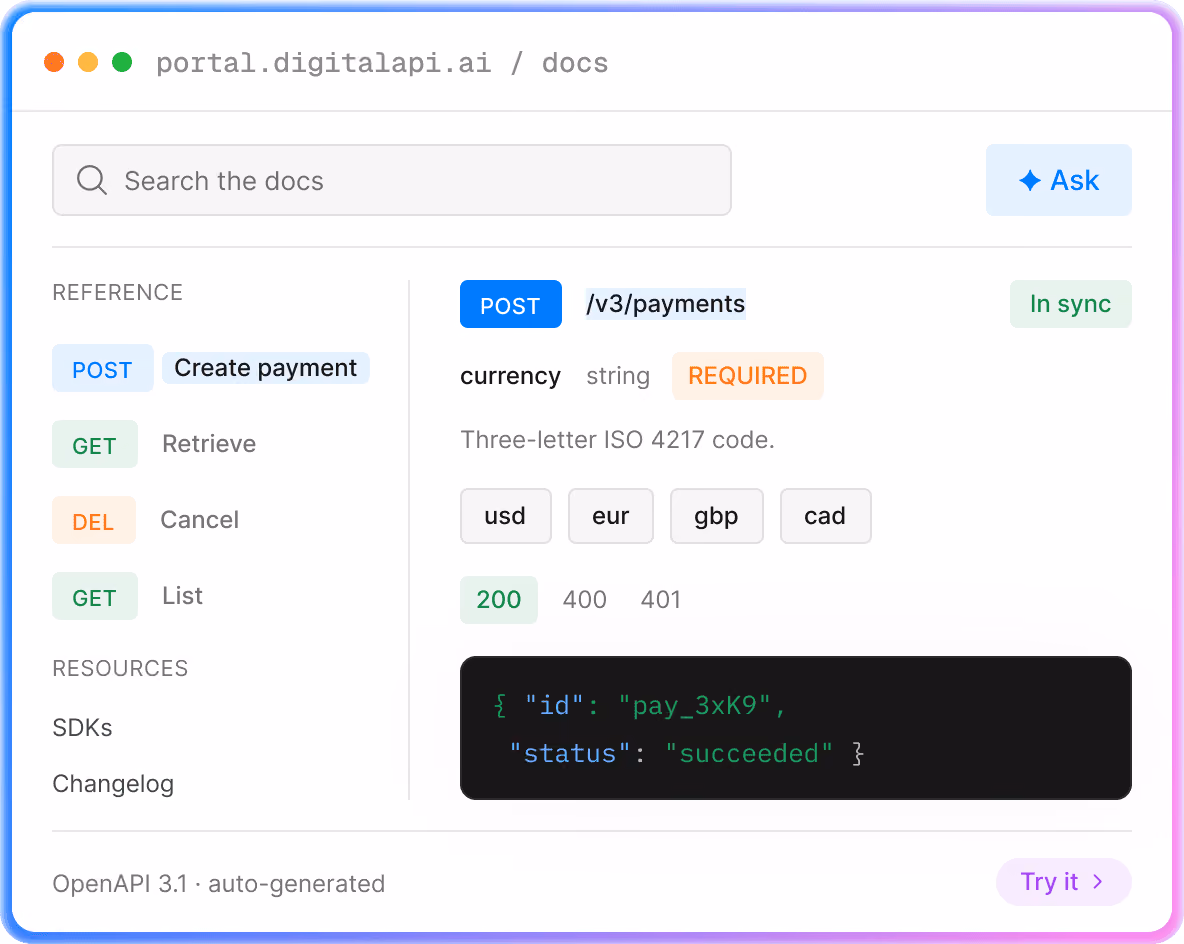Switch to the 400 response tab
The image size is (1184, 944).
[584, 600]
